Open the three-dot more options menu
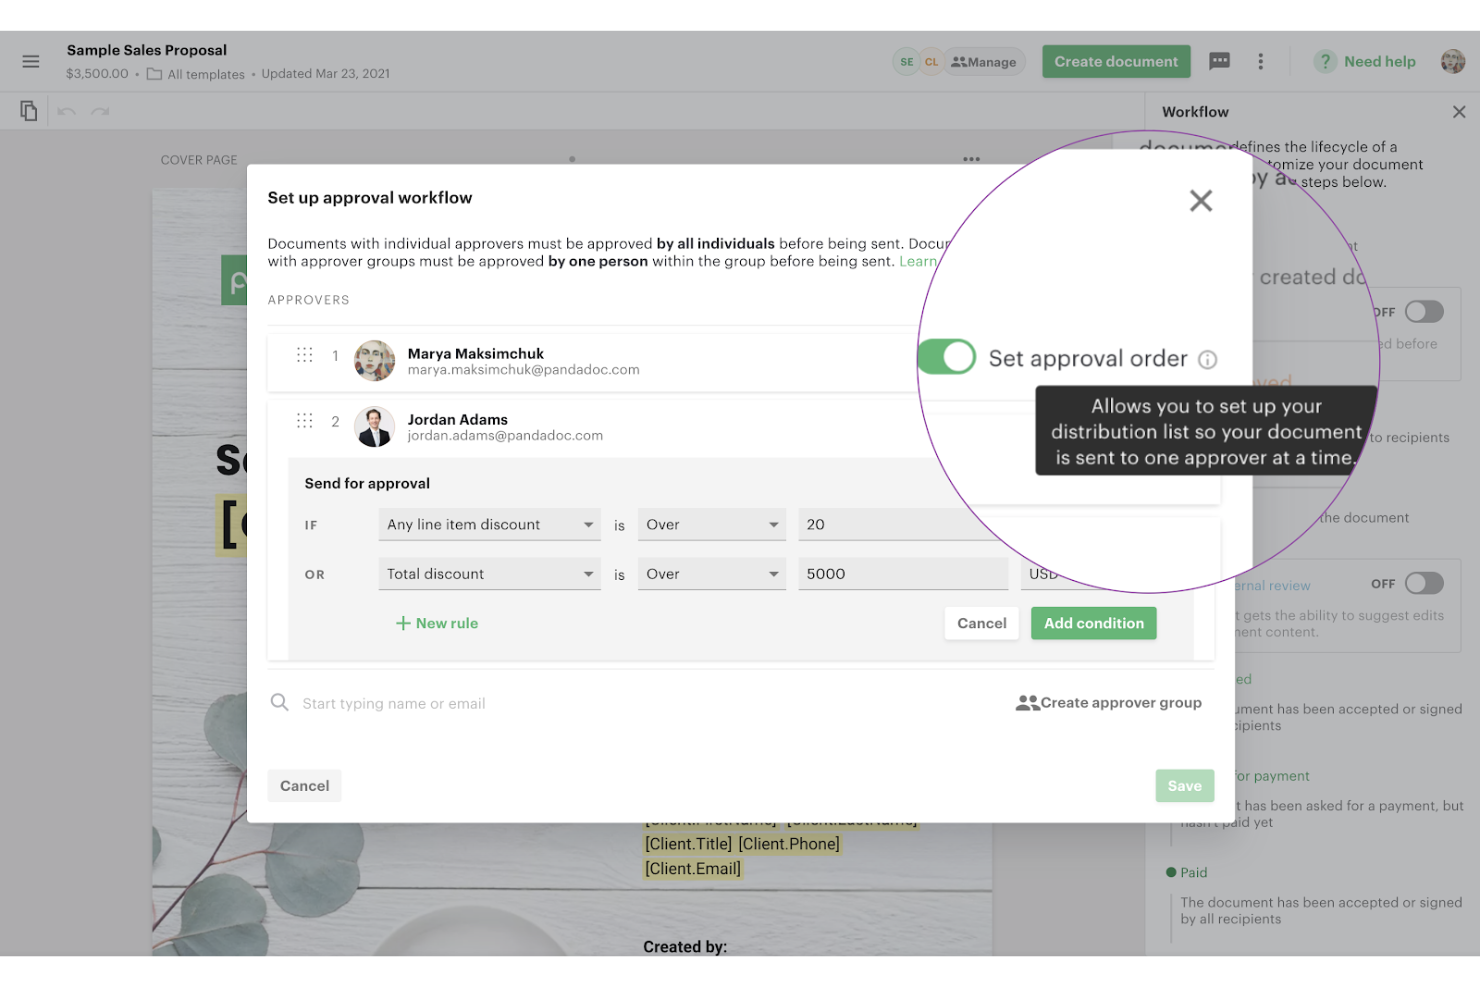 pos(1260,62)
